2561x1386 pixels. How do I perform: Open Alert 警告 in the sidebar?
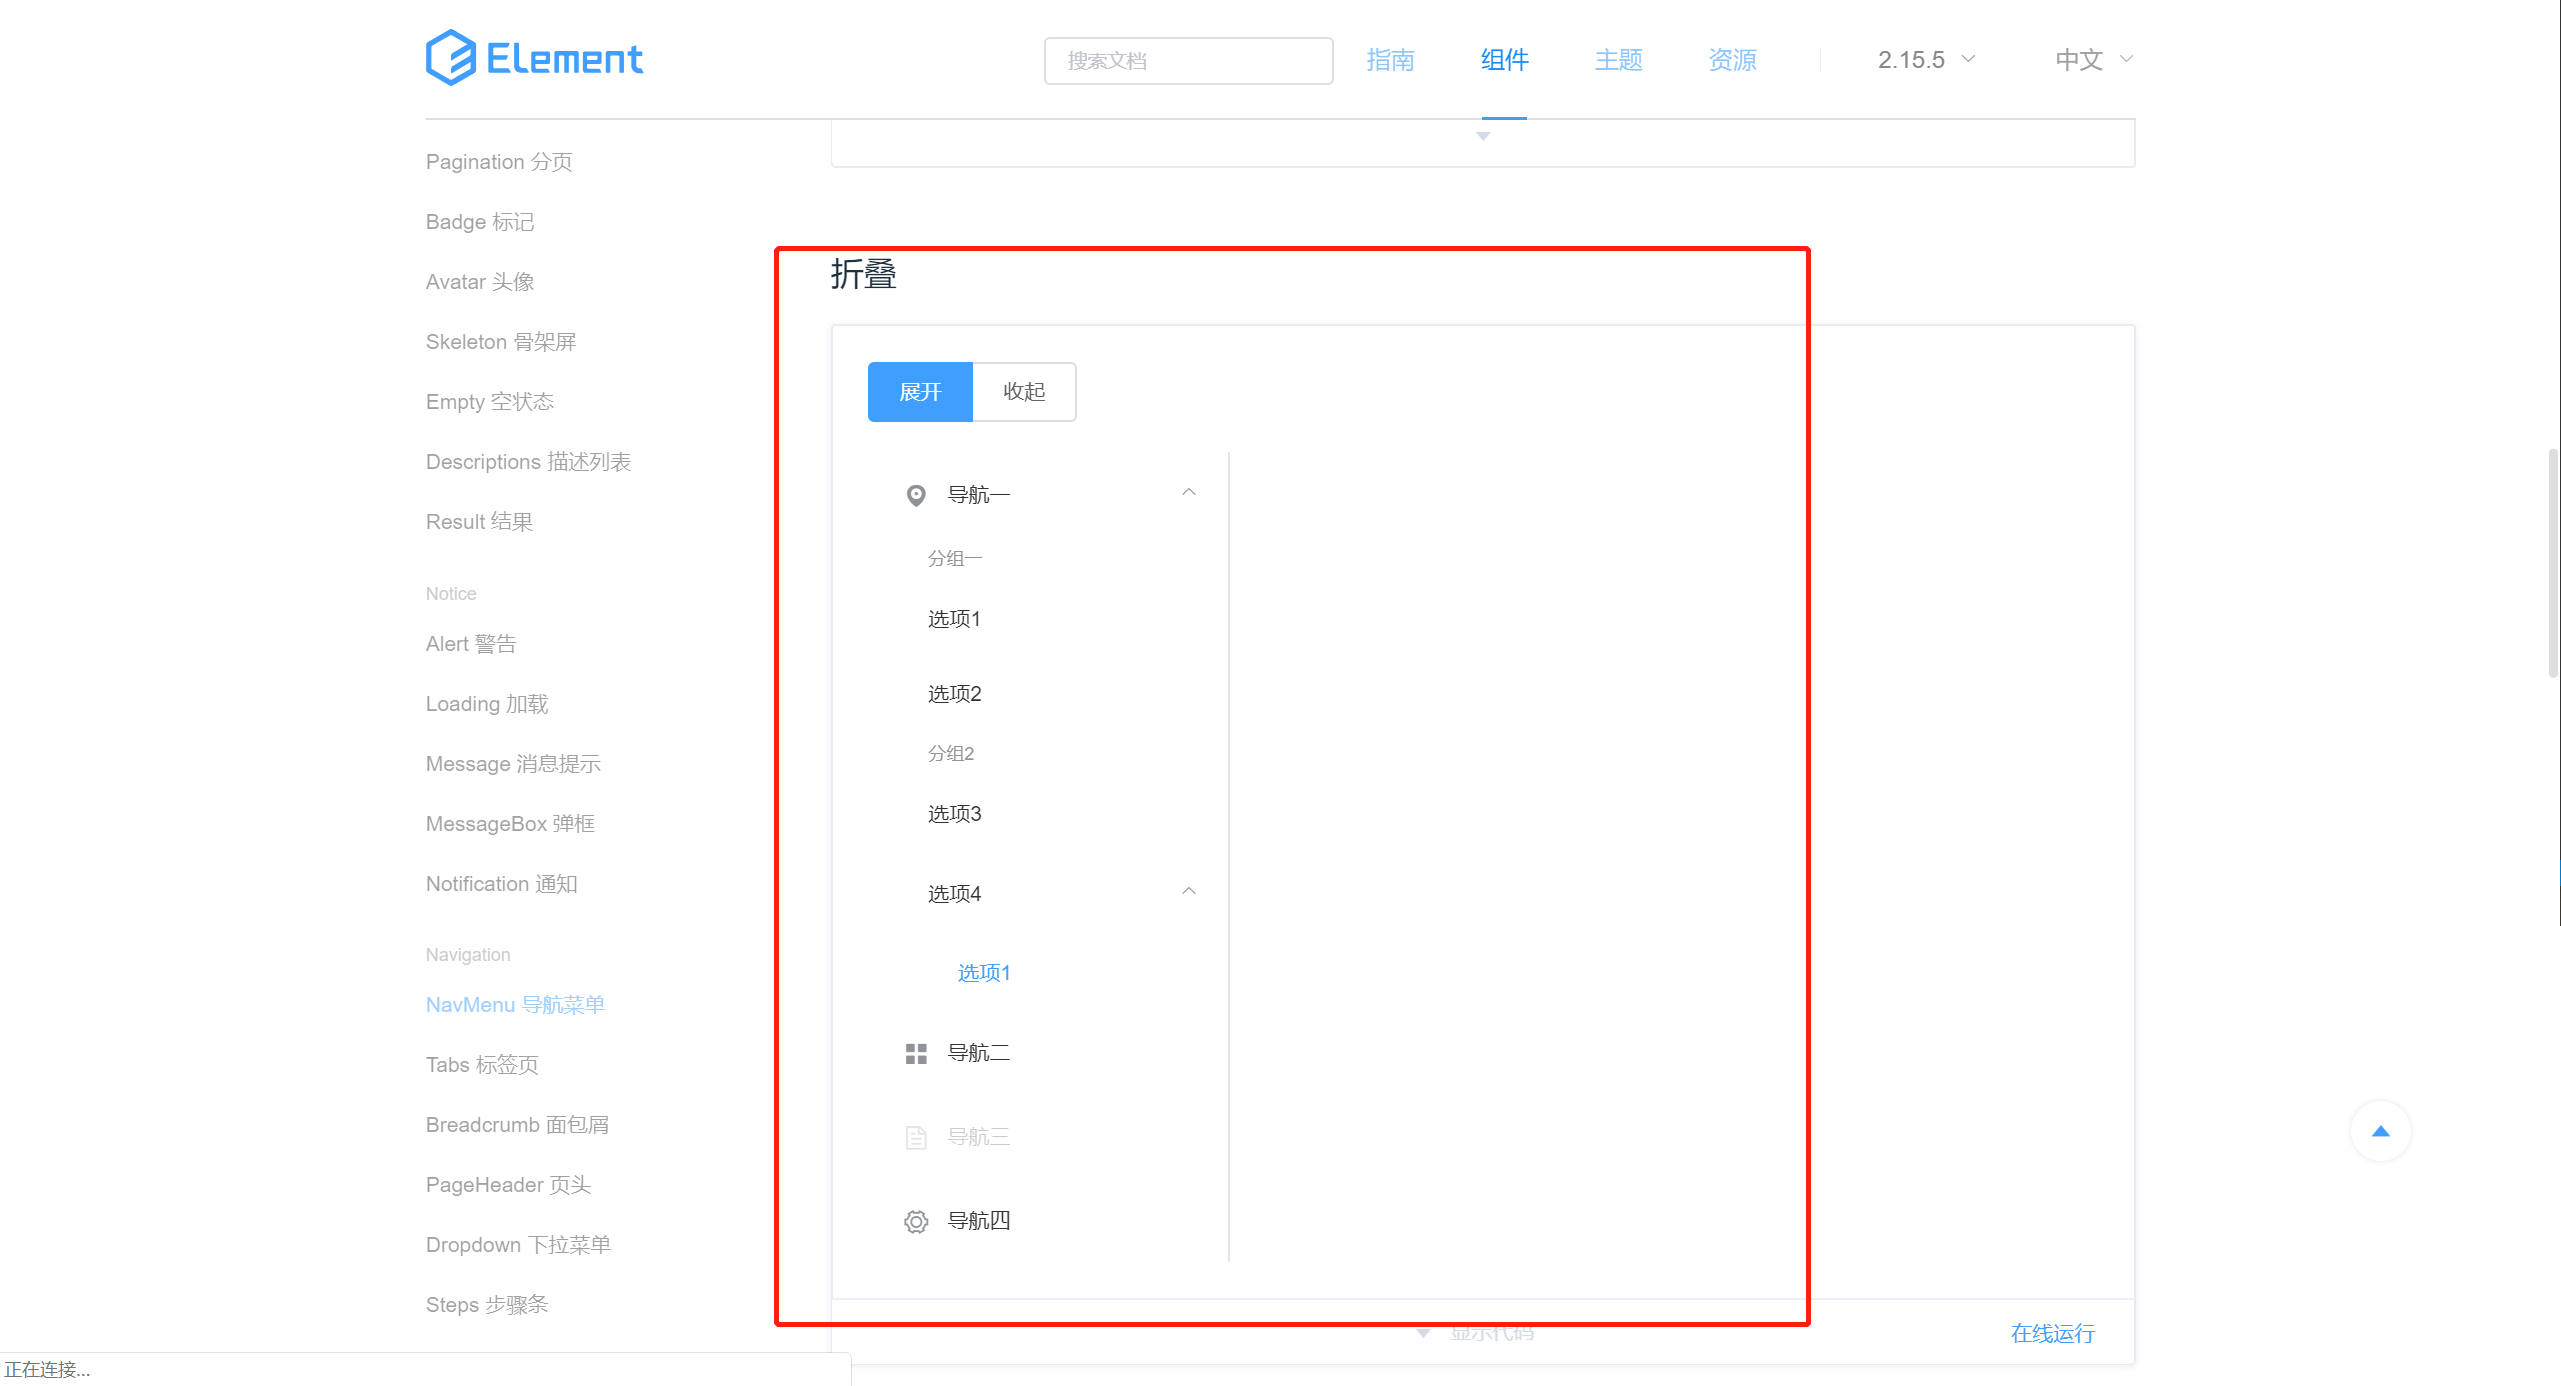470,644
